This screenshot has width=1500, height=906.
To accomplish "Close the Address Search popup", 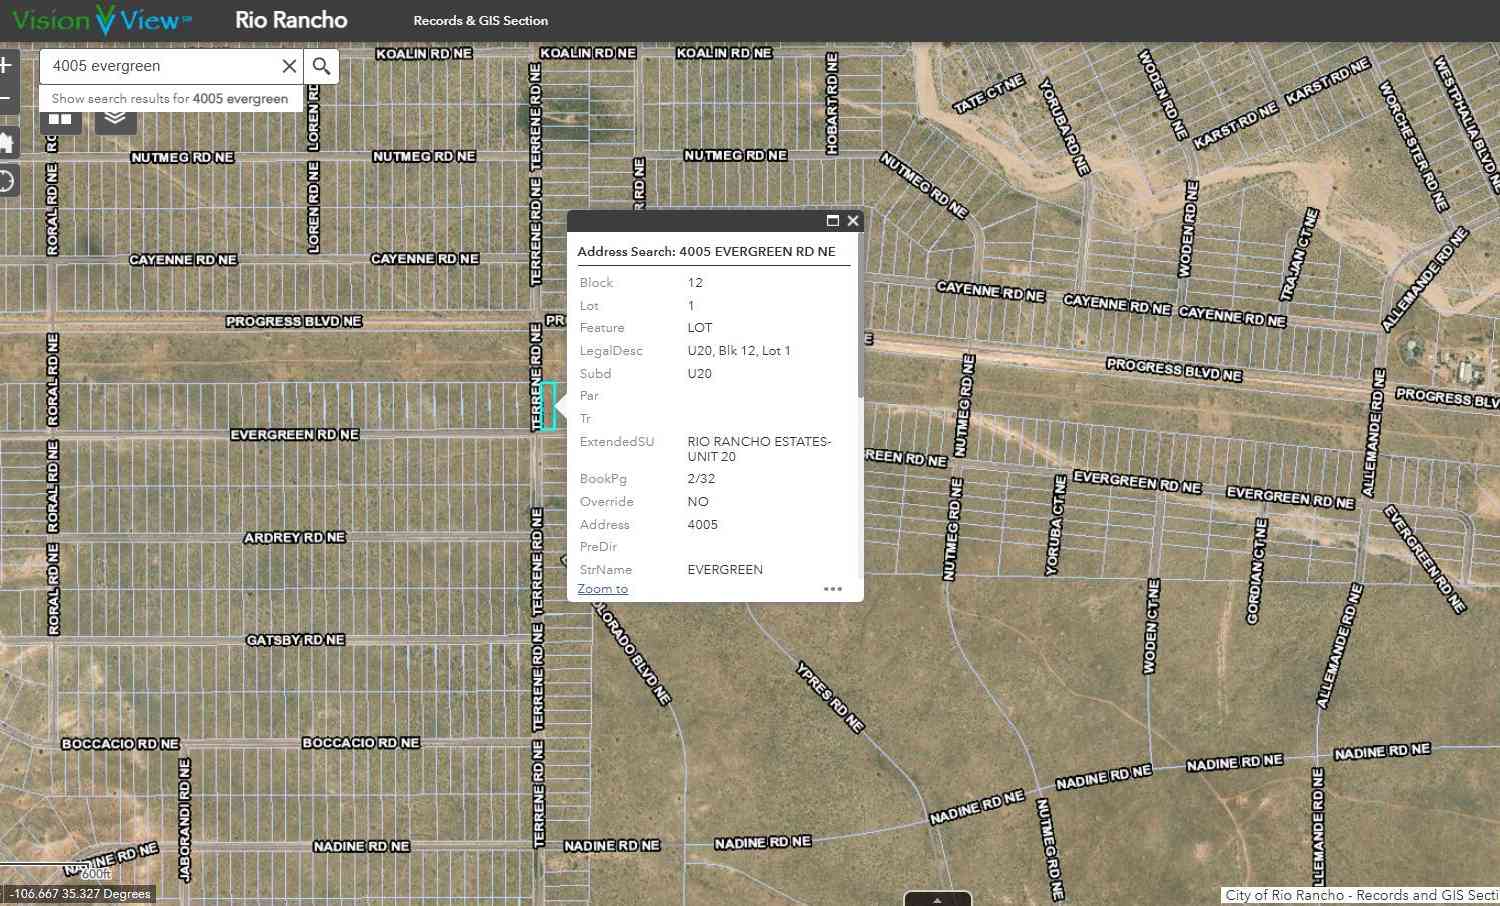I will point(853,221).
